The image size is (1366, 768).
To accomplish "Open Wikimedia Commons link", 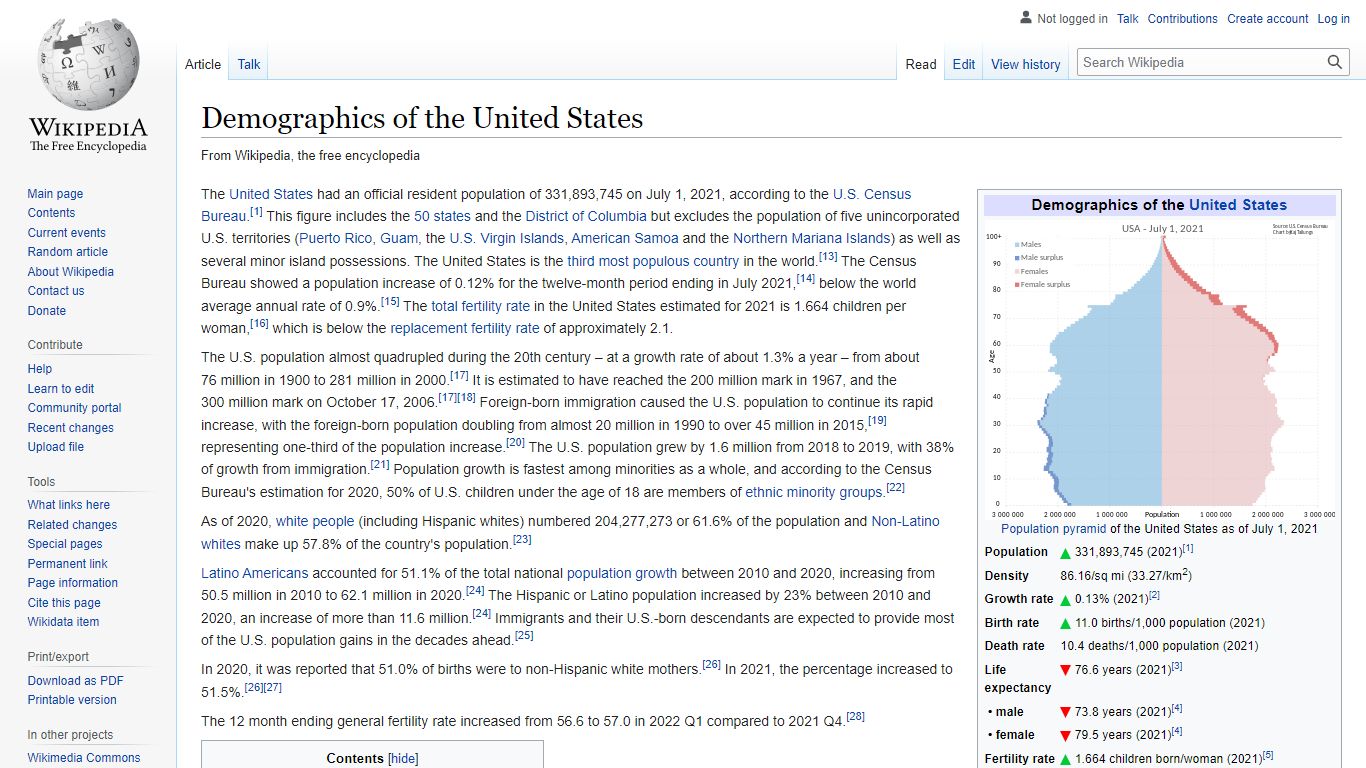I will pos(84,758).
